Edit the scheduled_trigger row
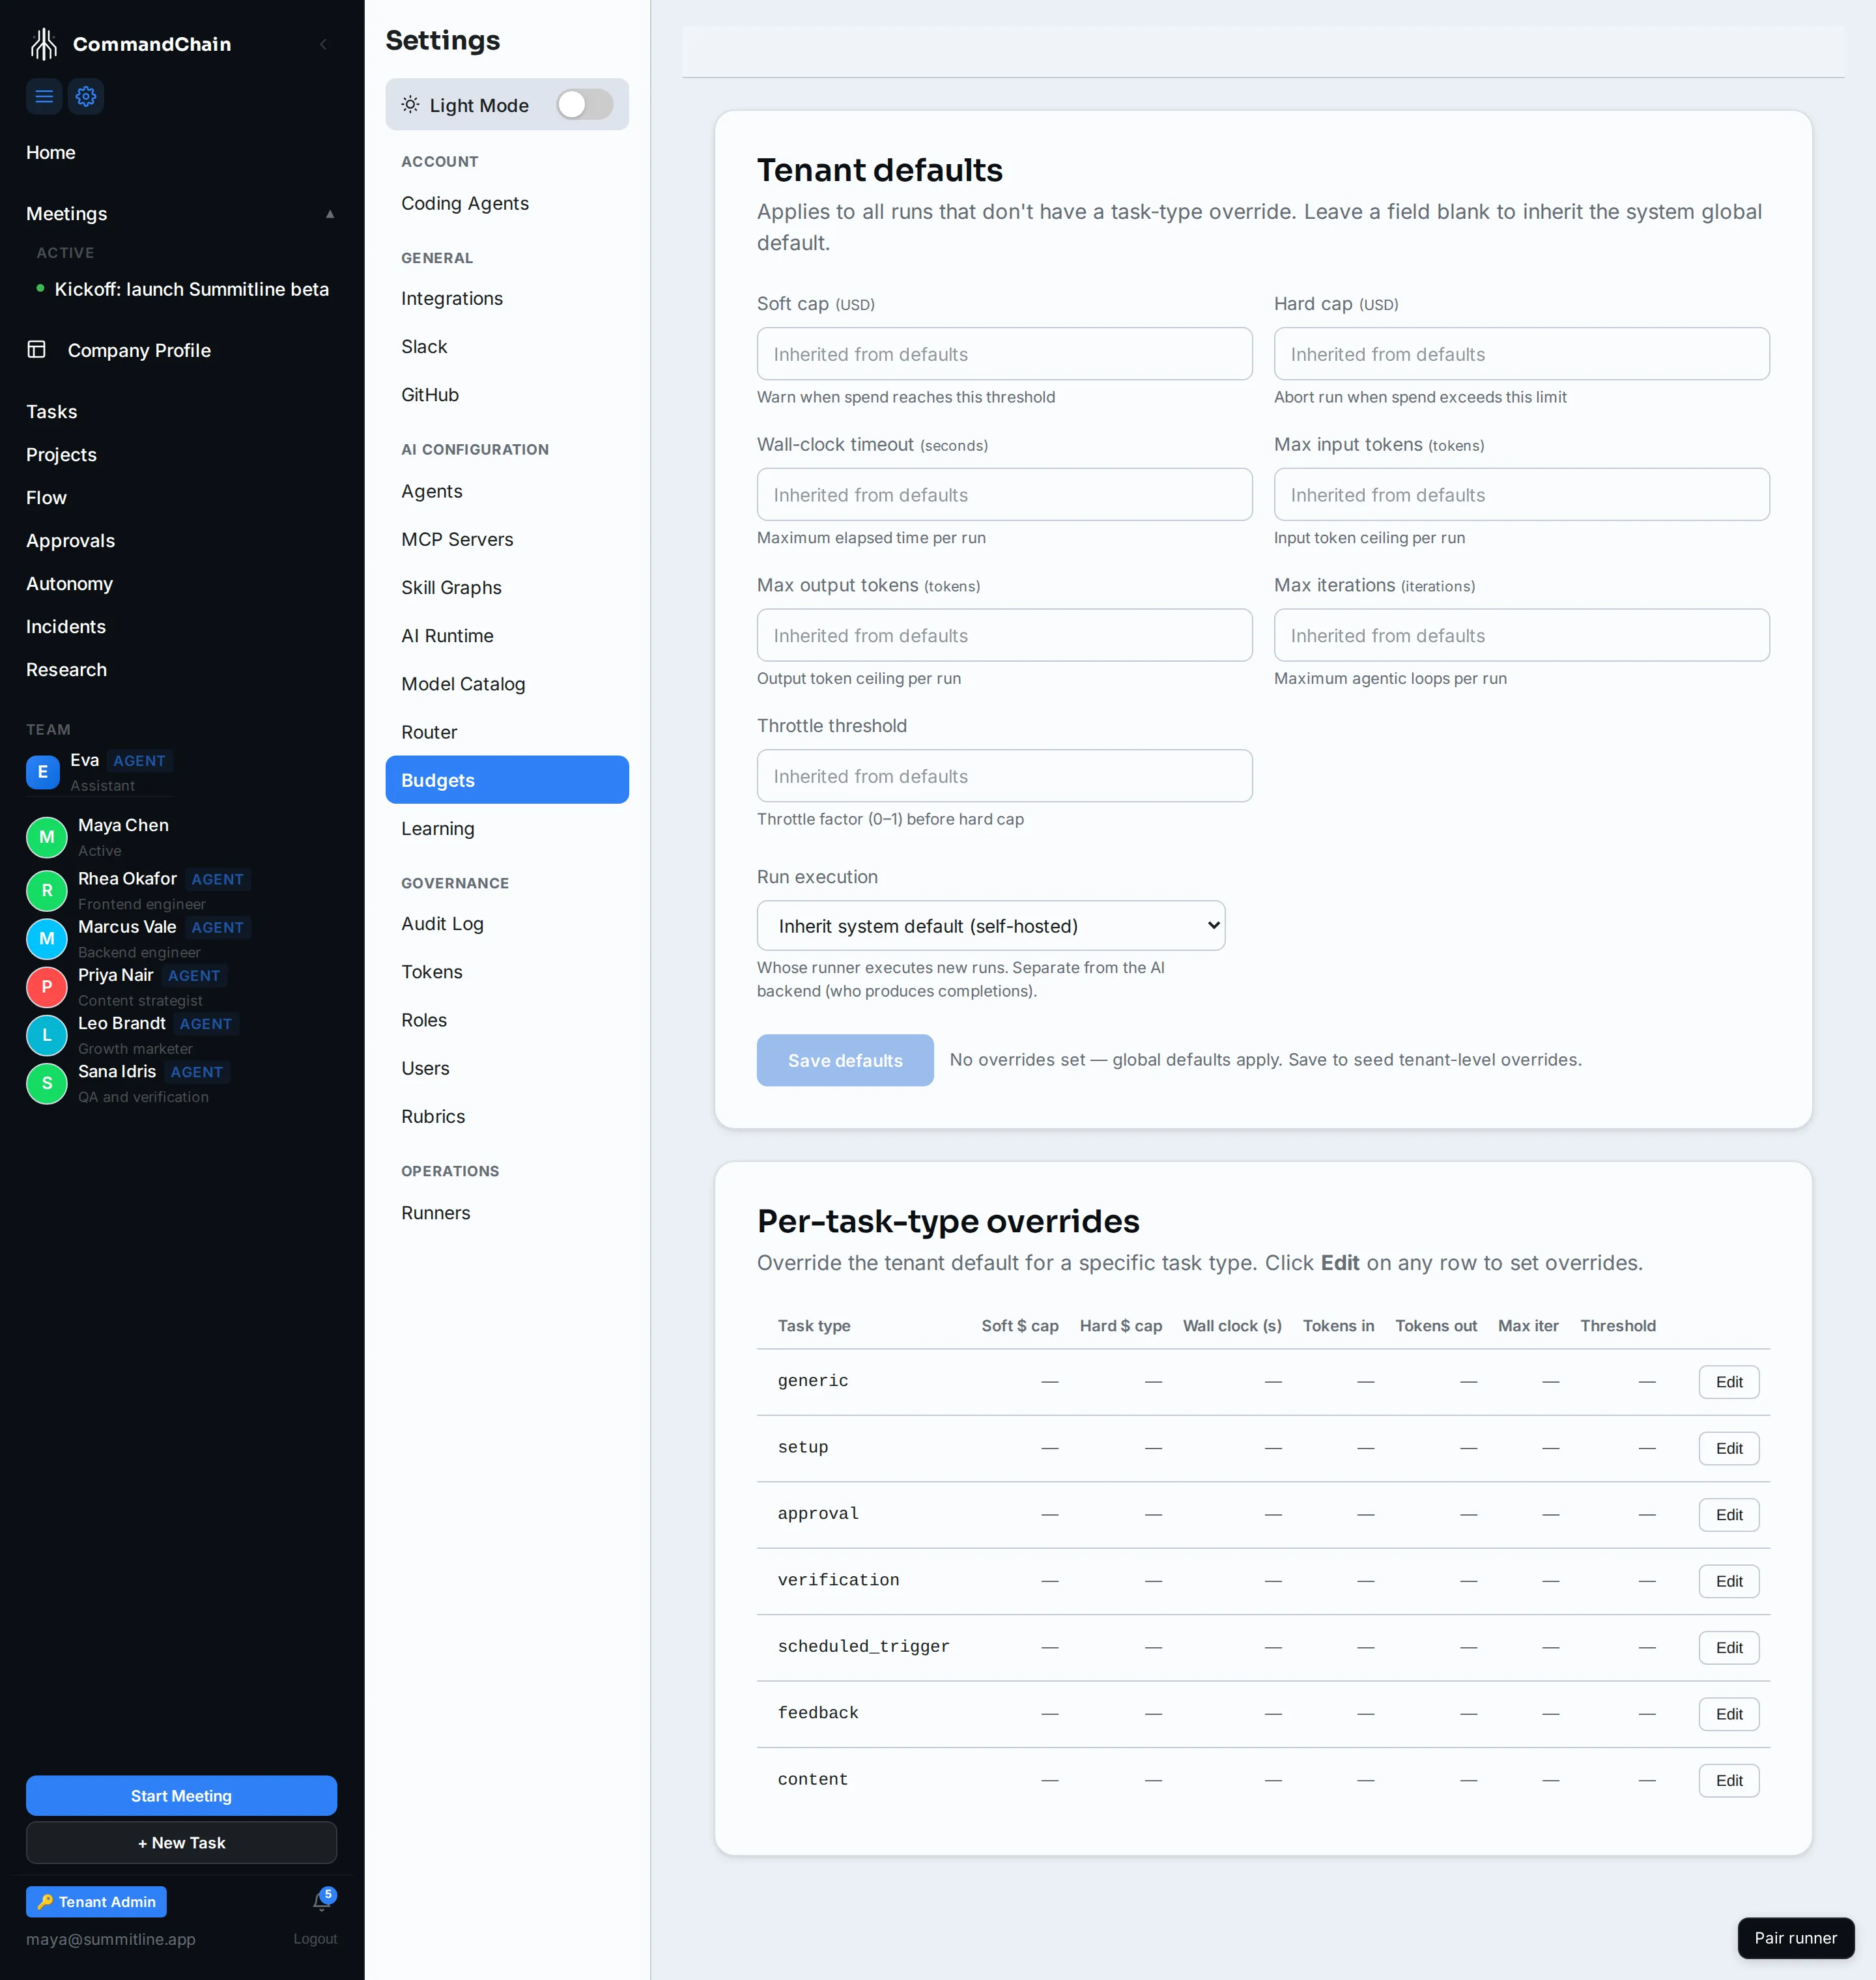The image size is (1876, 1980). [x=1728, y=1648]
